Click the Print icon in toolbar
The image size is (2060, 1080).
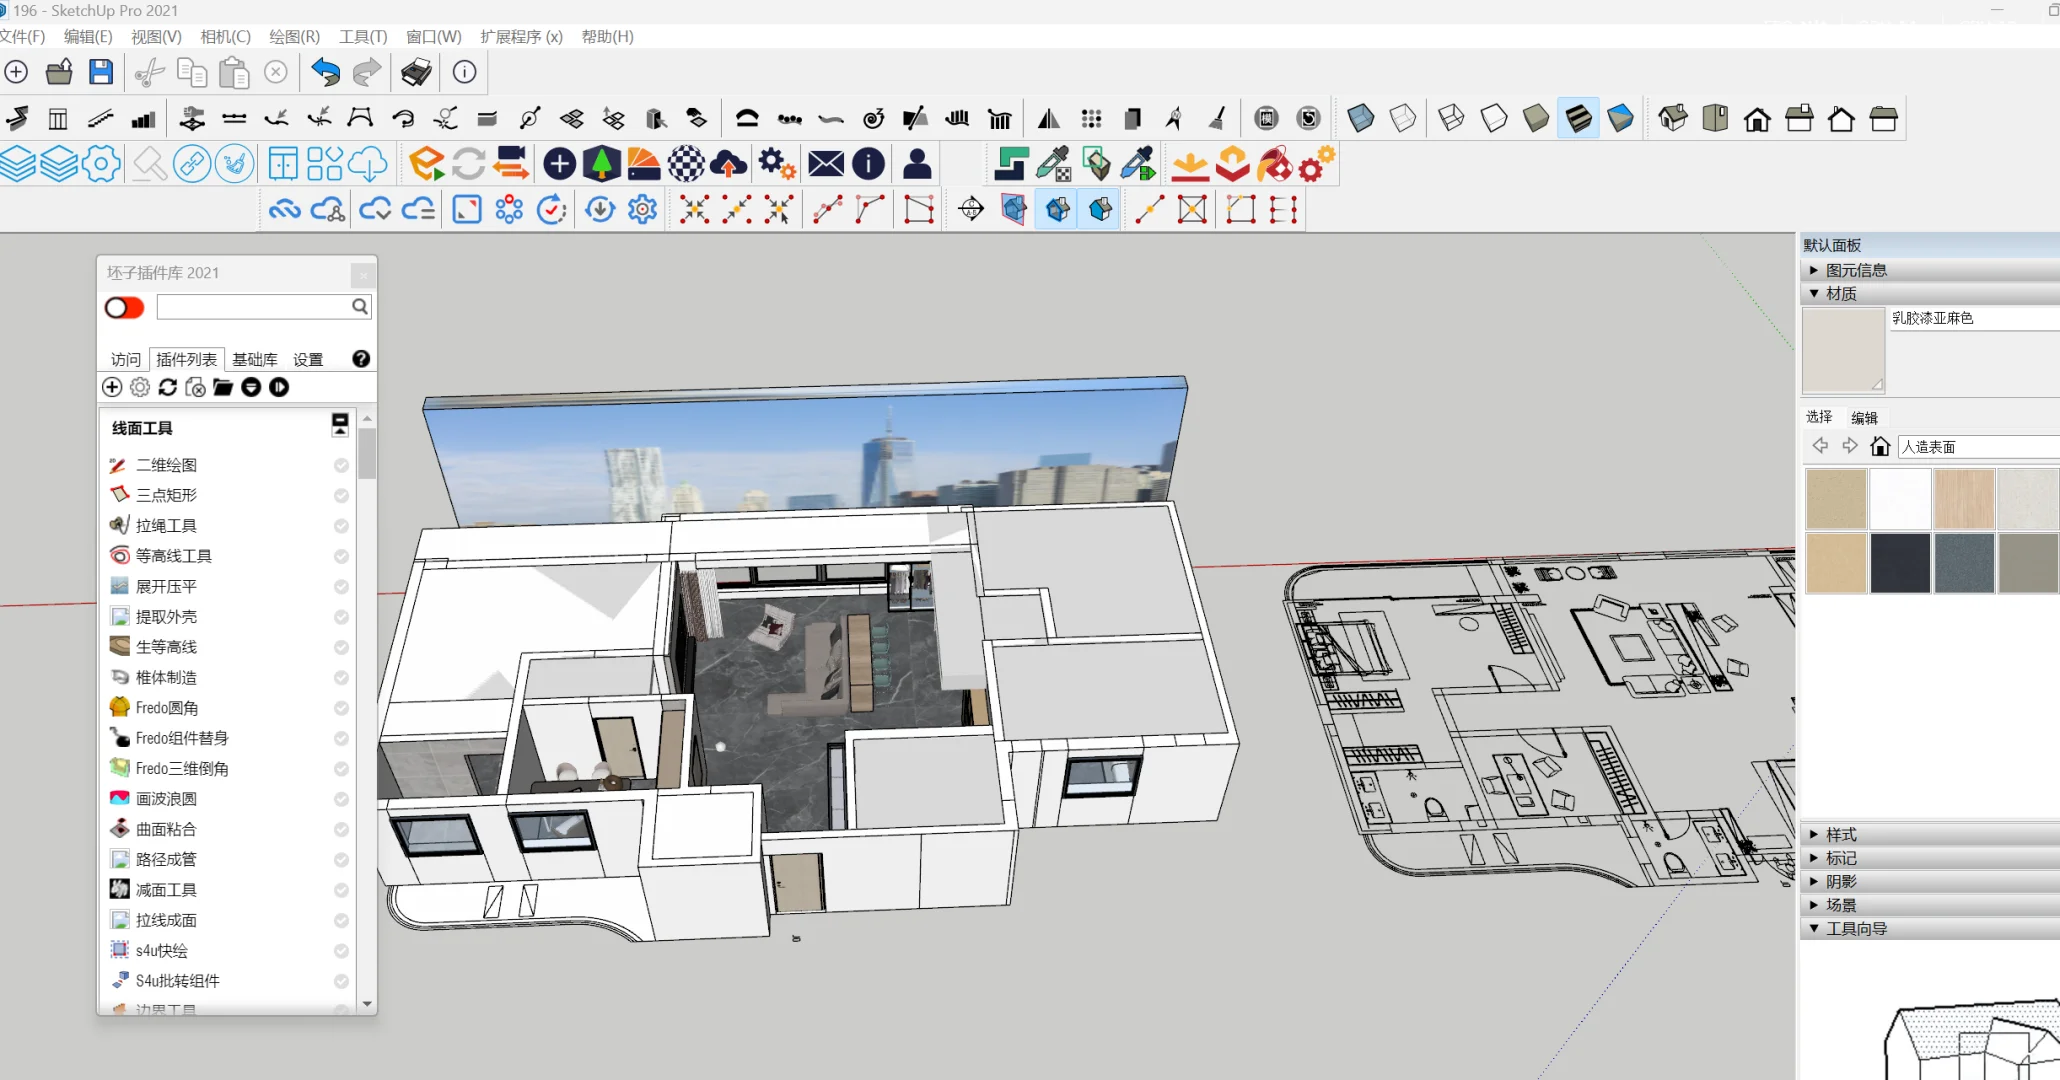click(416, 72)
